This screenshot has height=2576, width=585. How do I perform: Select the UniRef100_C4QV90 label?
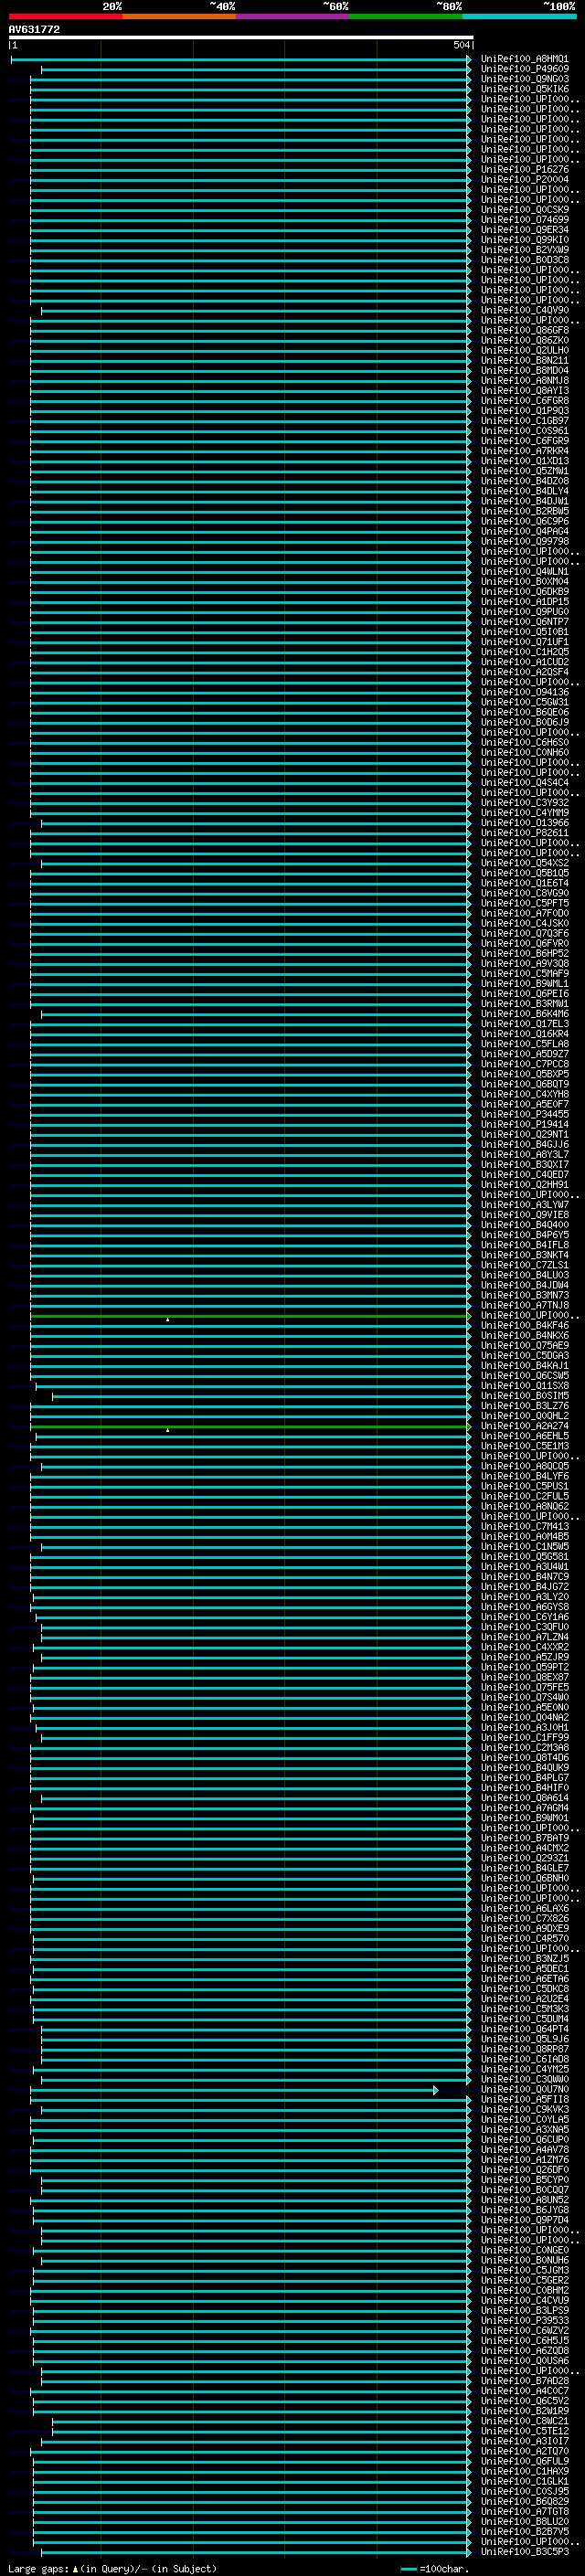click(x=525, y=310)
